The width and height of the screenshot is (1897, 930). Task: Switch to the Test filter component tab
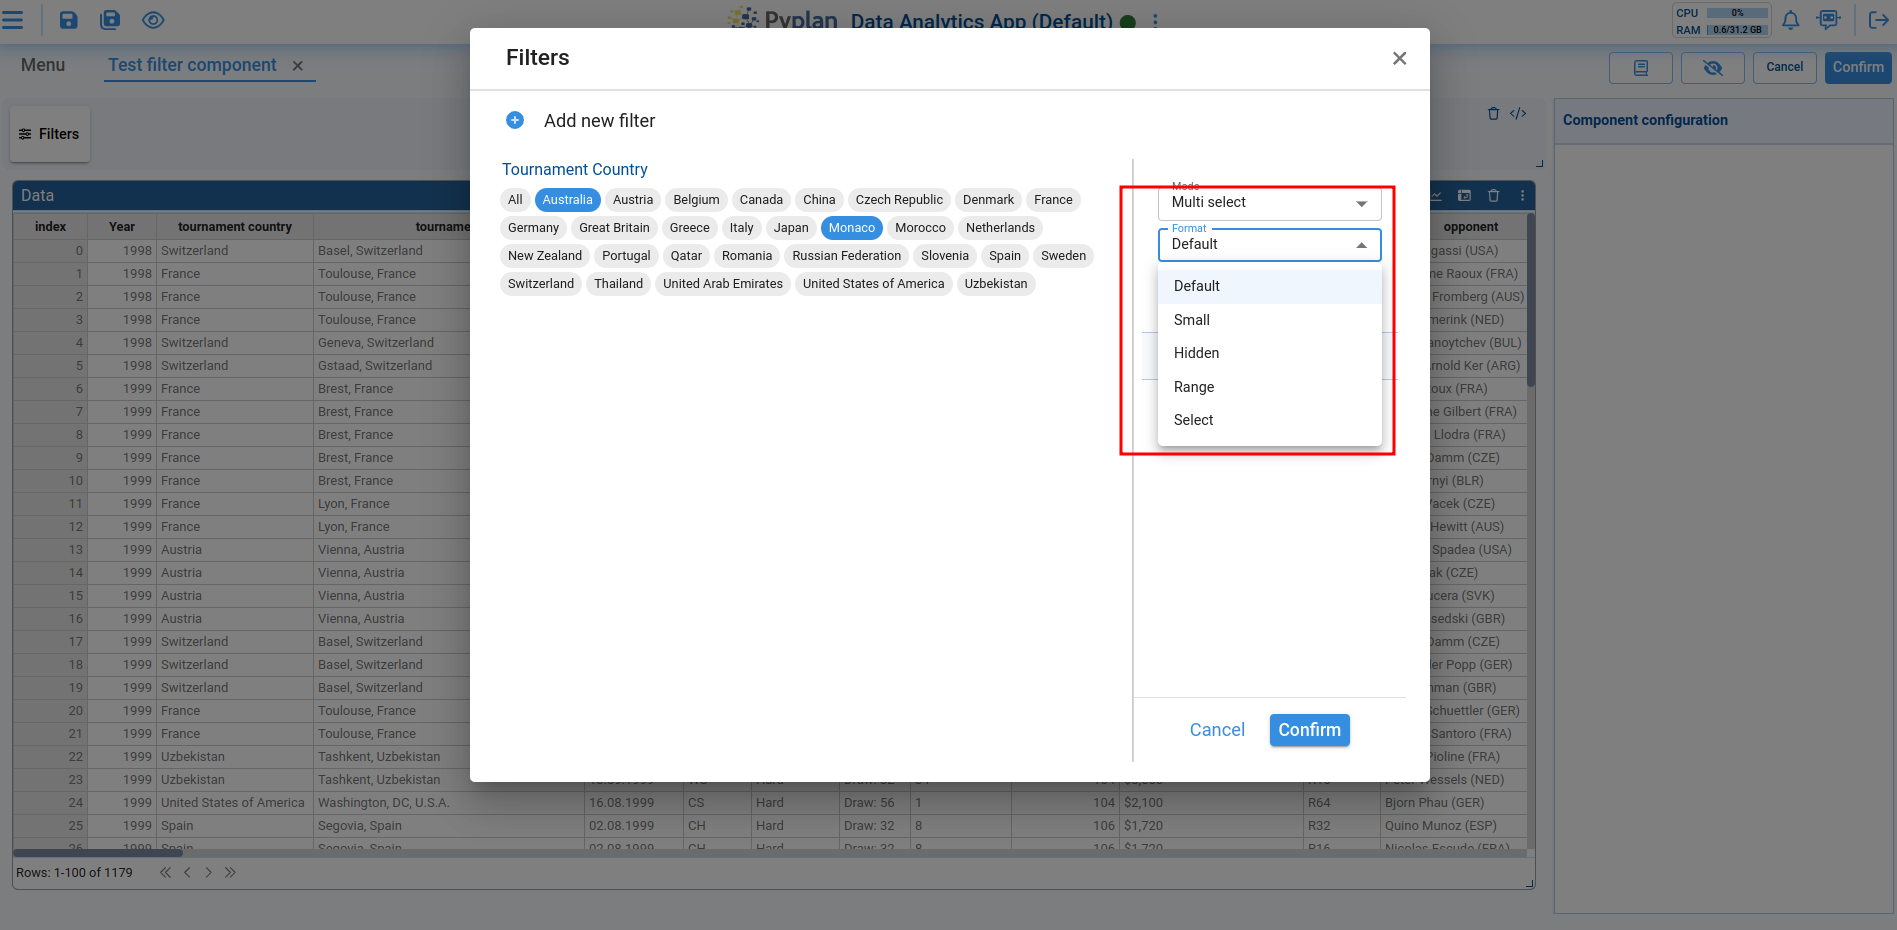(192, 65)
